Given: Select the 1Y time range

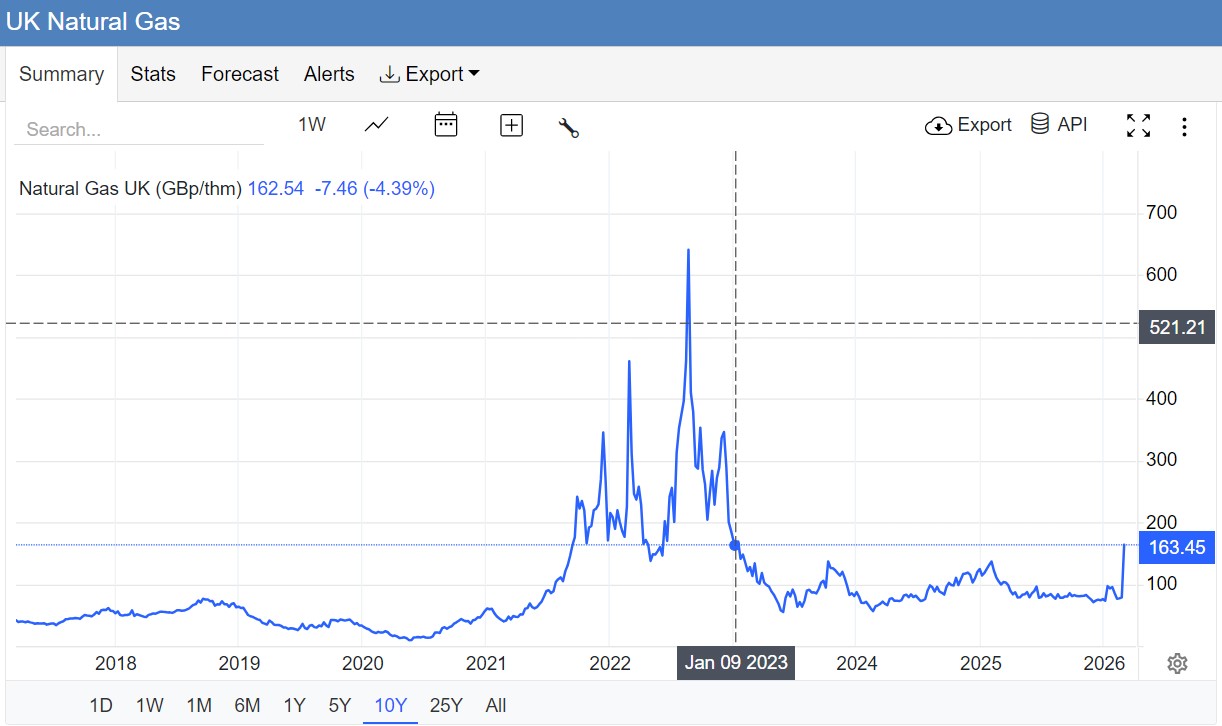Looking at the screenshot, I should pyautogui.click(x=294, y=705).
